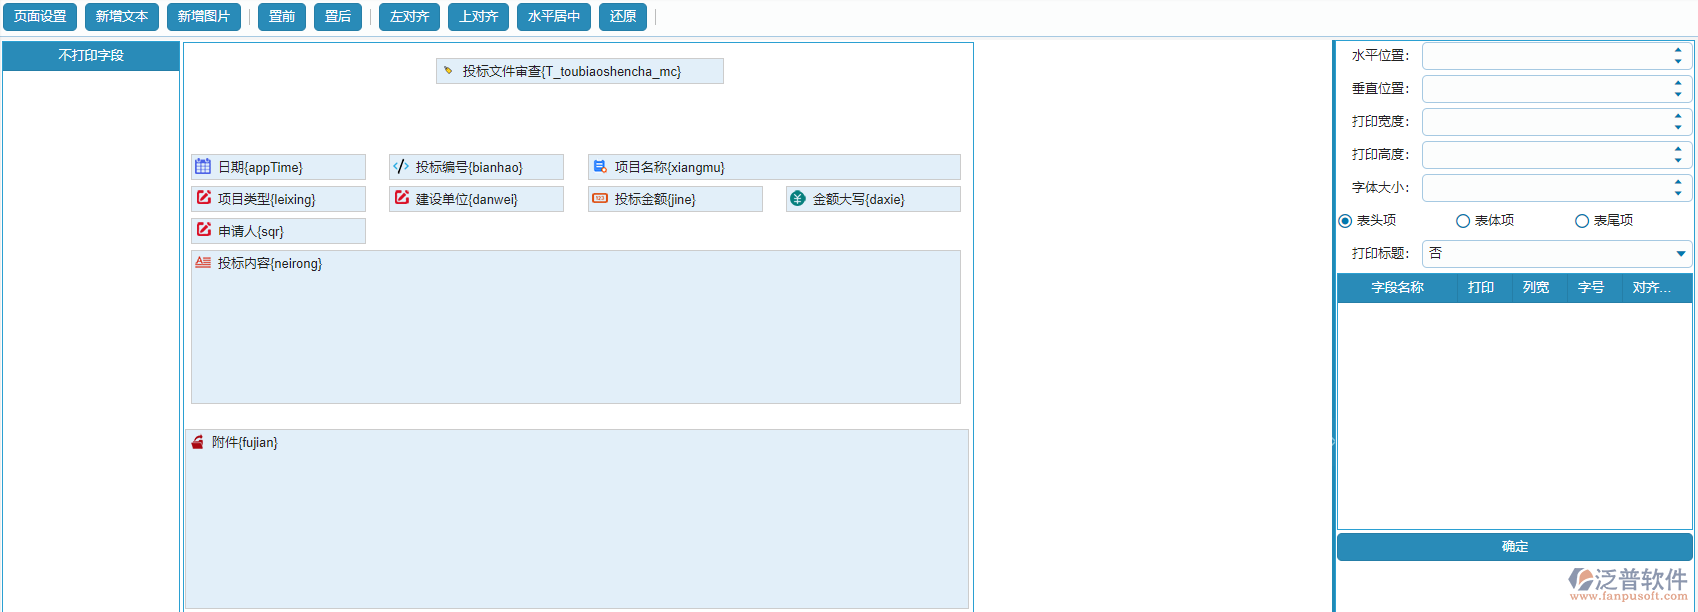The image size is (1698, 612).
Task: Click the 页面设置 toolbar button
Action: point(40,17)
